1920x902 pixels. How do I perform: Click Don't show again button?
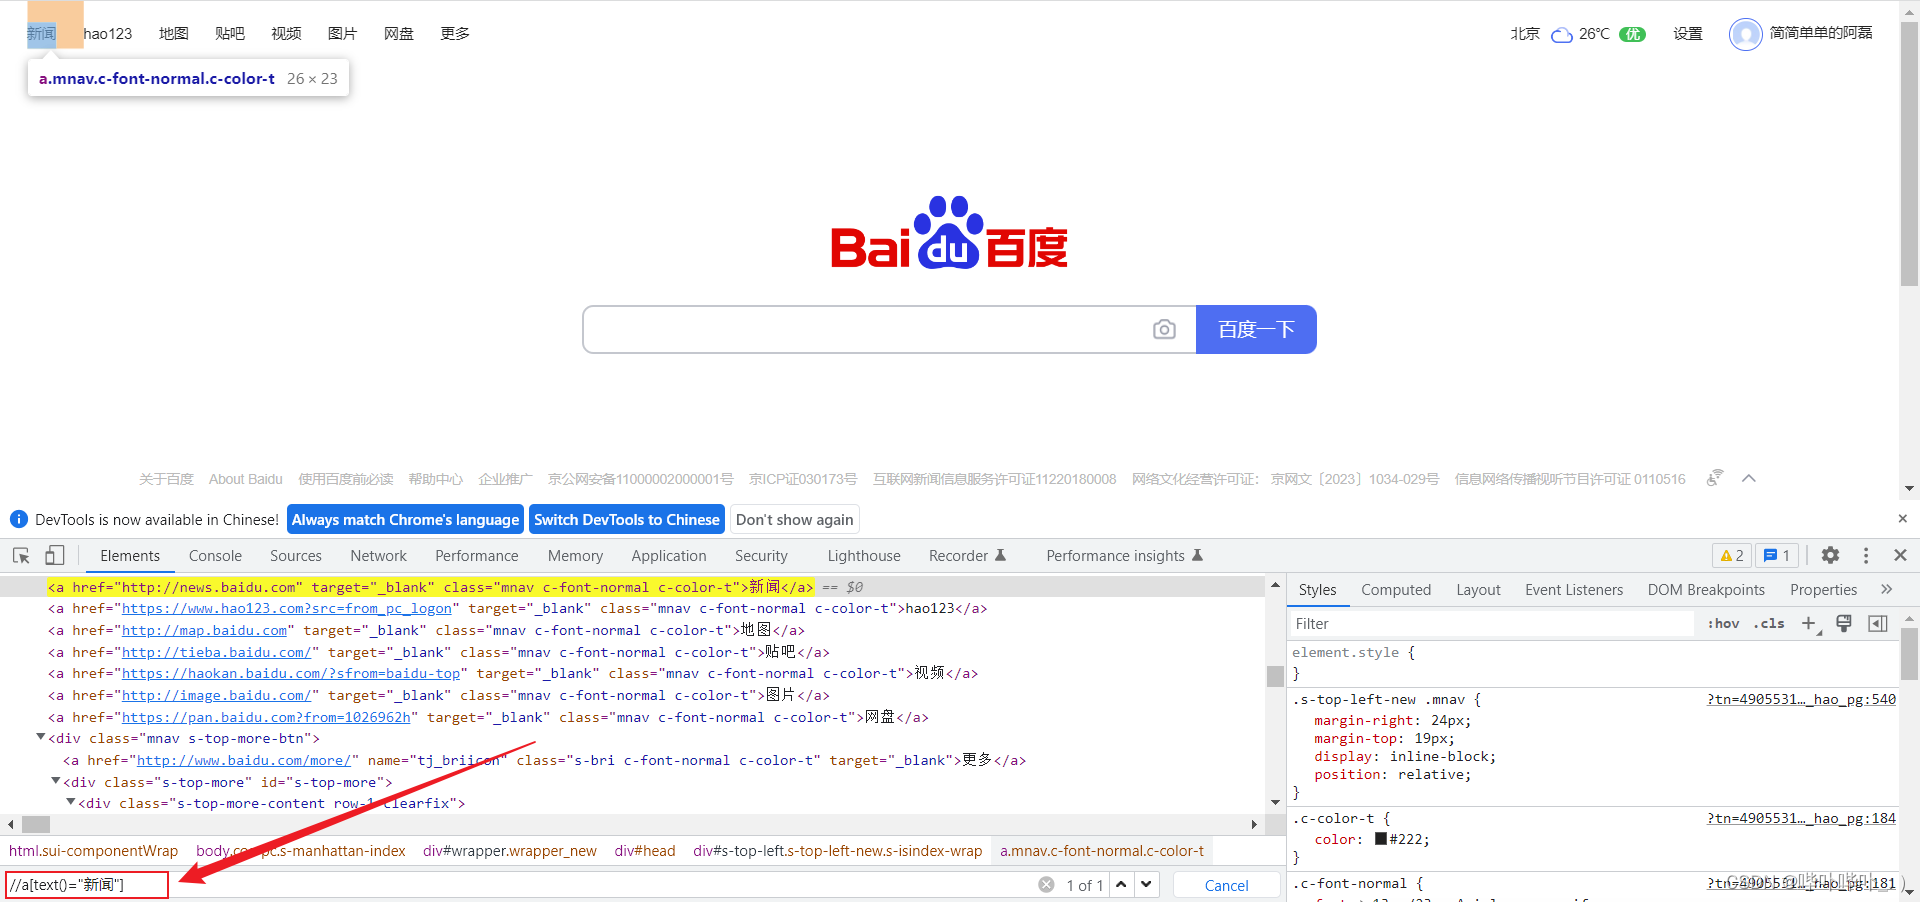[795, 520]
